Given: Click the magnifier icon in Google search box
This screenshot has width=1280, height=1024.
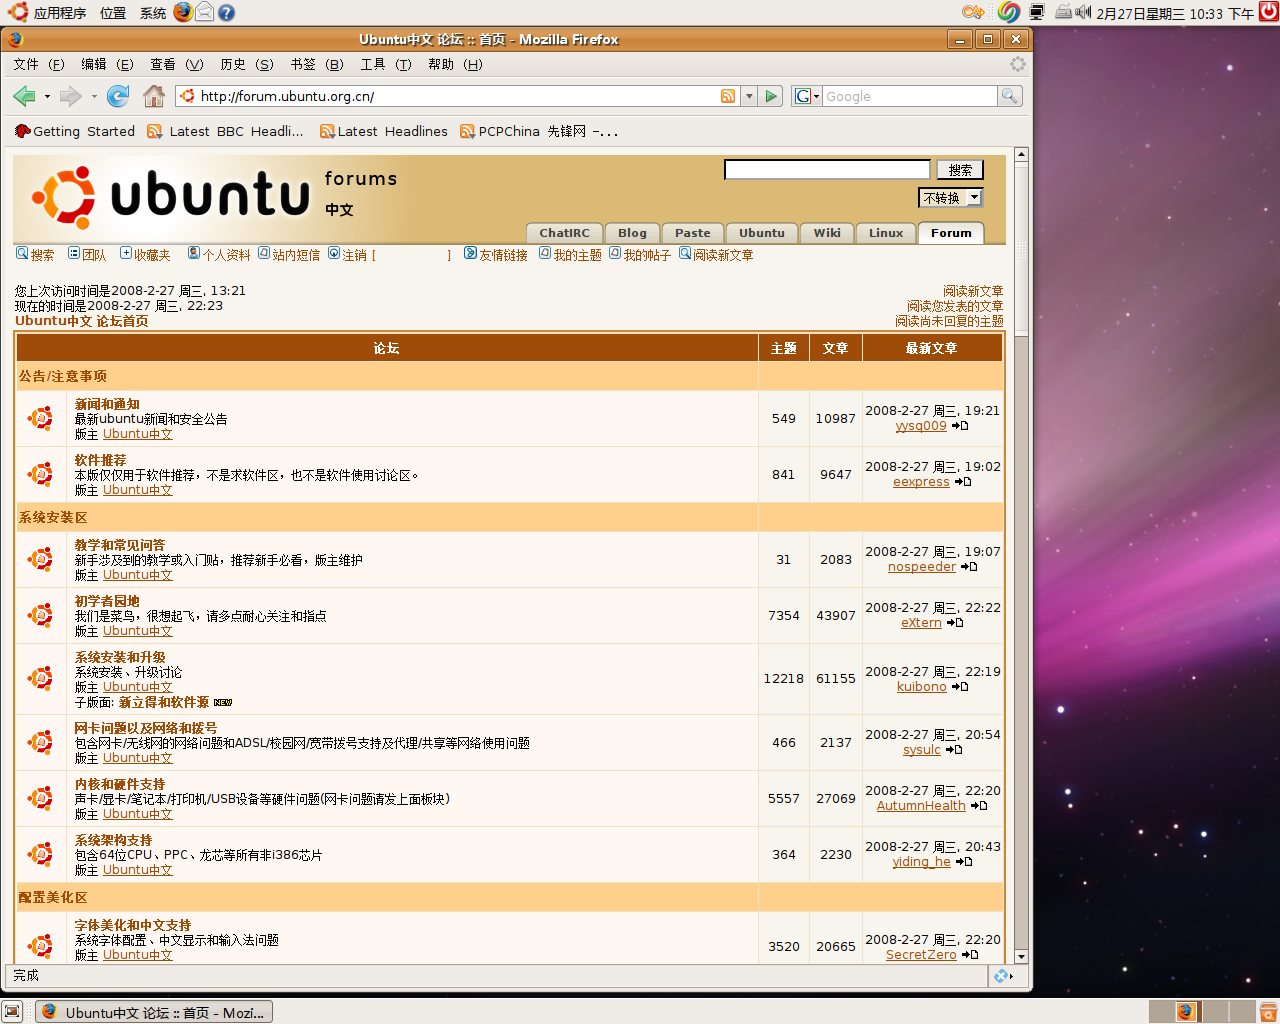Looking at the screenshot, I should [x=1010, y=96].
